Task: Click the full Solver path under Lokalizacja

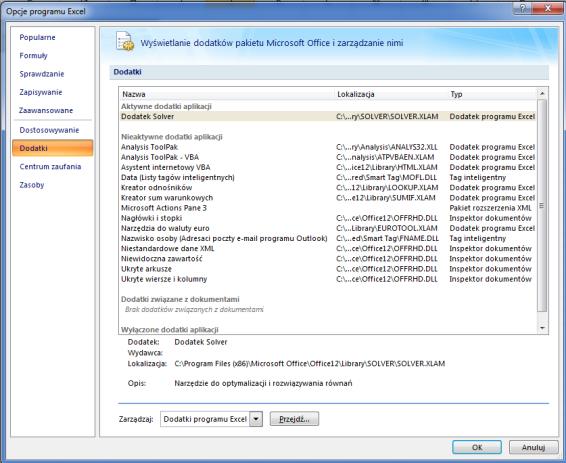Action: click(x=309, y=364)
